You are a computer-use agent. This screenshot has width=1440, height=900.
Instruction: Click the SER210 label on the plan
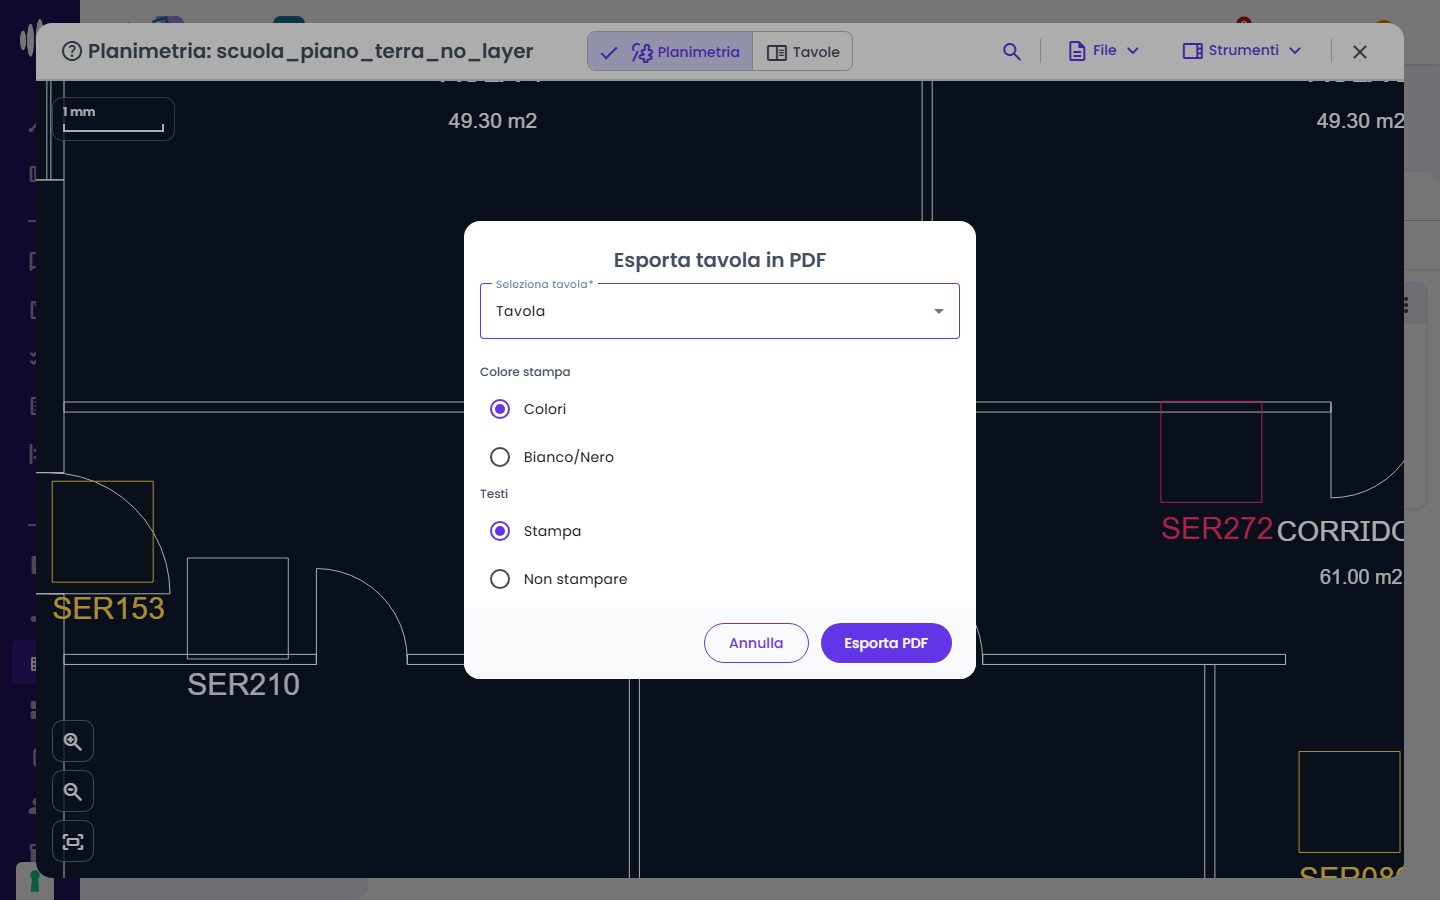coord(243,684)
